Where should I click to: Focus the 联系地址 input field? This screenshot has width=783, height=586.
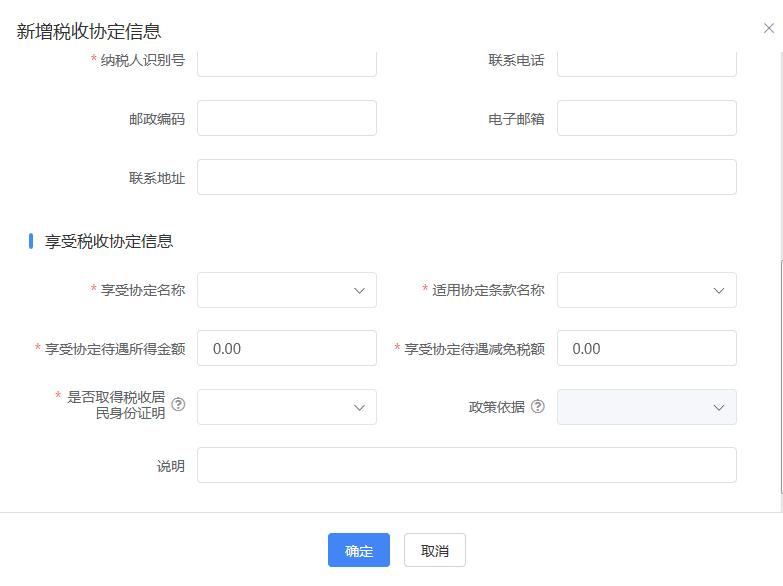point(466,177)
